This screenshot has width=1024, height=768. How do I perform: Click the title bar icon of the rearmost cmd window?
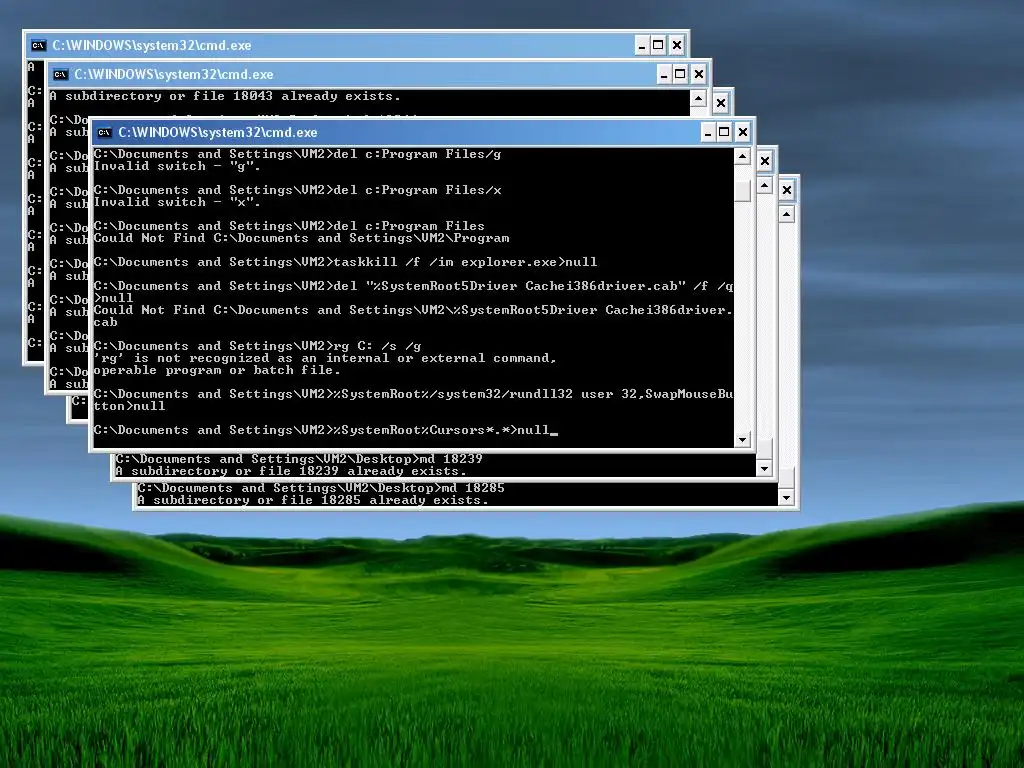click(x=39, y=46)
